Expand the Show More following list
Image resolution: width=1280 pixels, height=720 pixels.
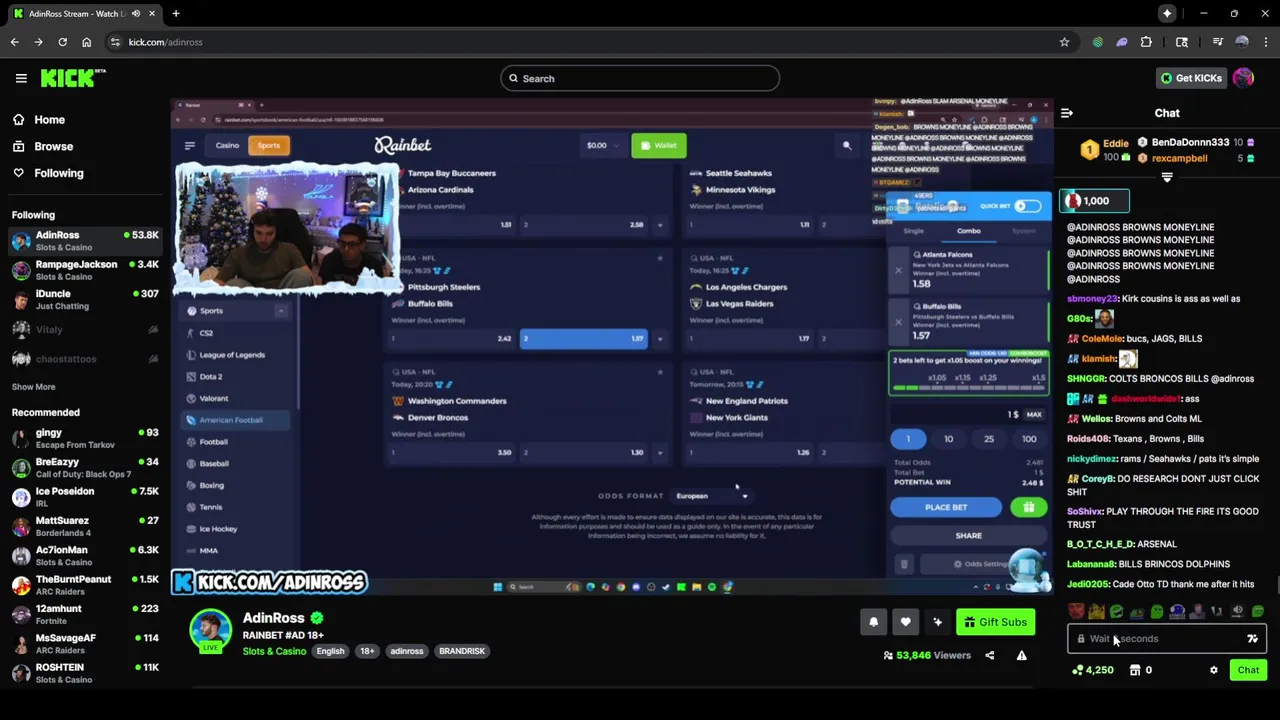click(33, 387)
